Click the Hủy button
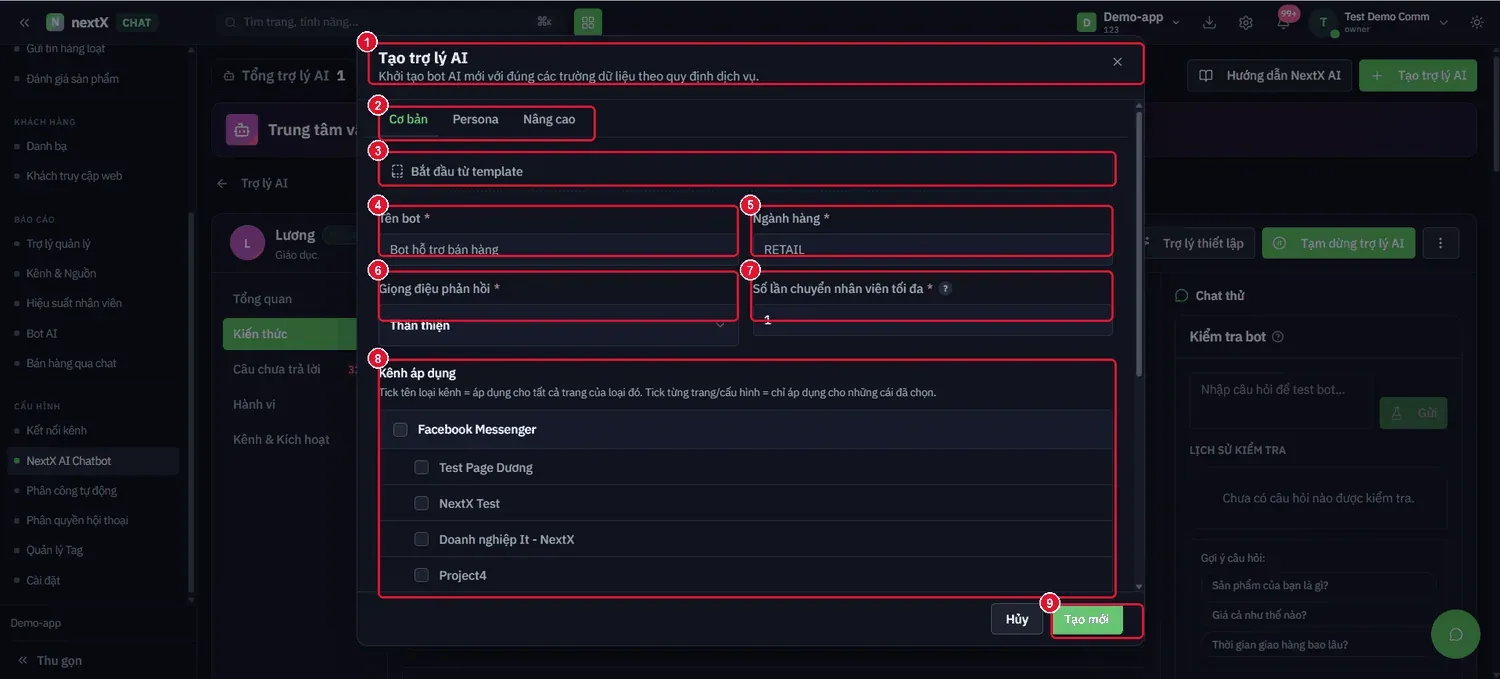 coord(1017,619)
